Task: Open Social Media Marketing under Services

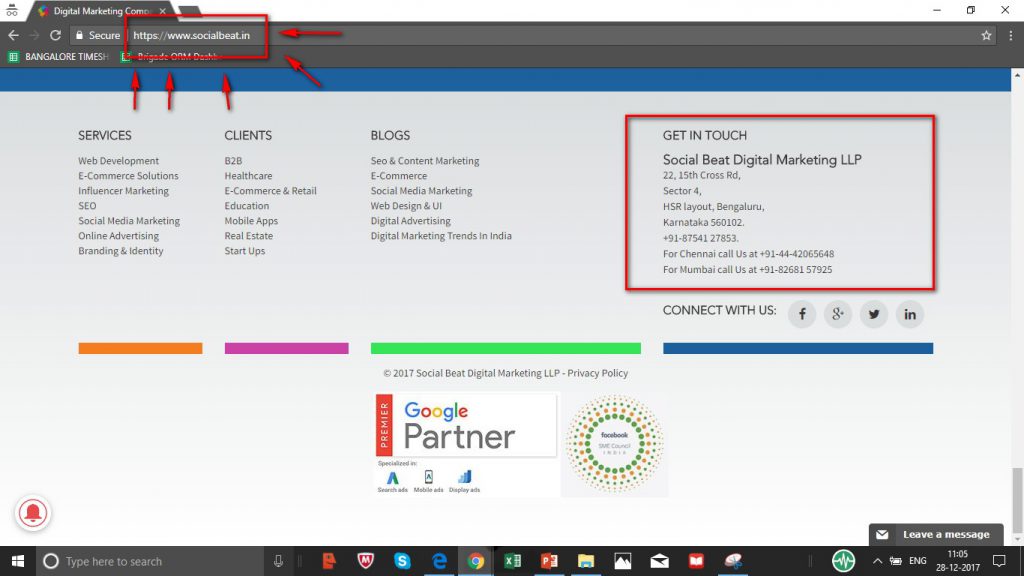Action: tap(129, 221)
